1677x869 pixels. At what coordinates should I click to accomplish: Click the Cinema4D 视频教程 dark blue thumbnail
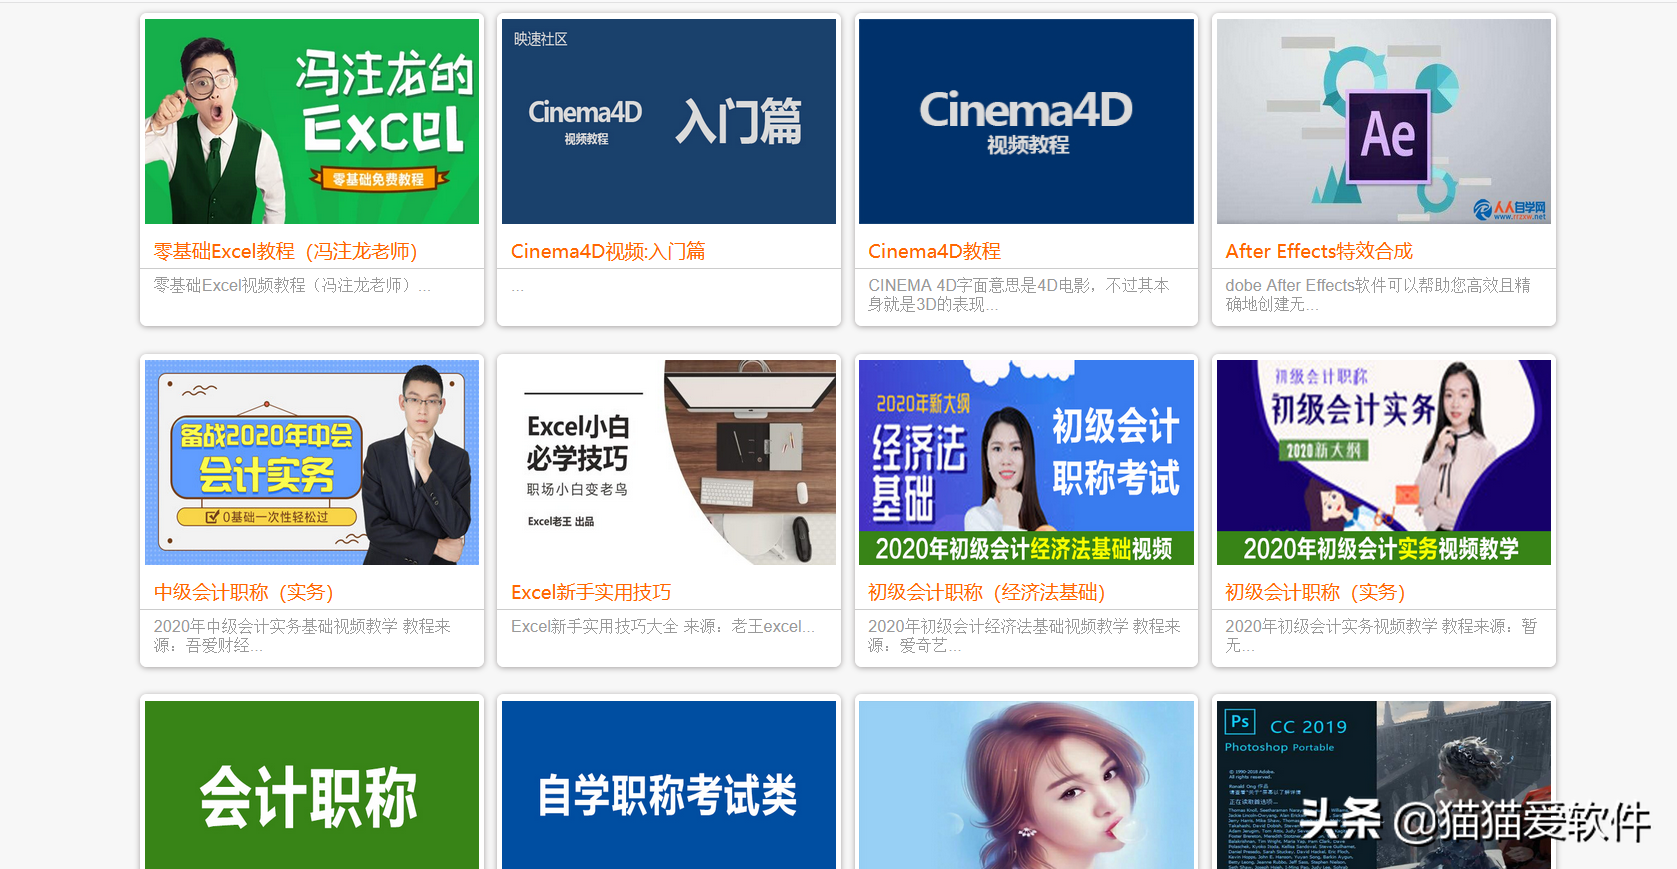pos(1026,121)
